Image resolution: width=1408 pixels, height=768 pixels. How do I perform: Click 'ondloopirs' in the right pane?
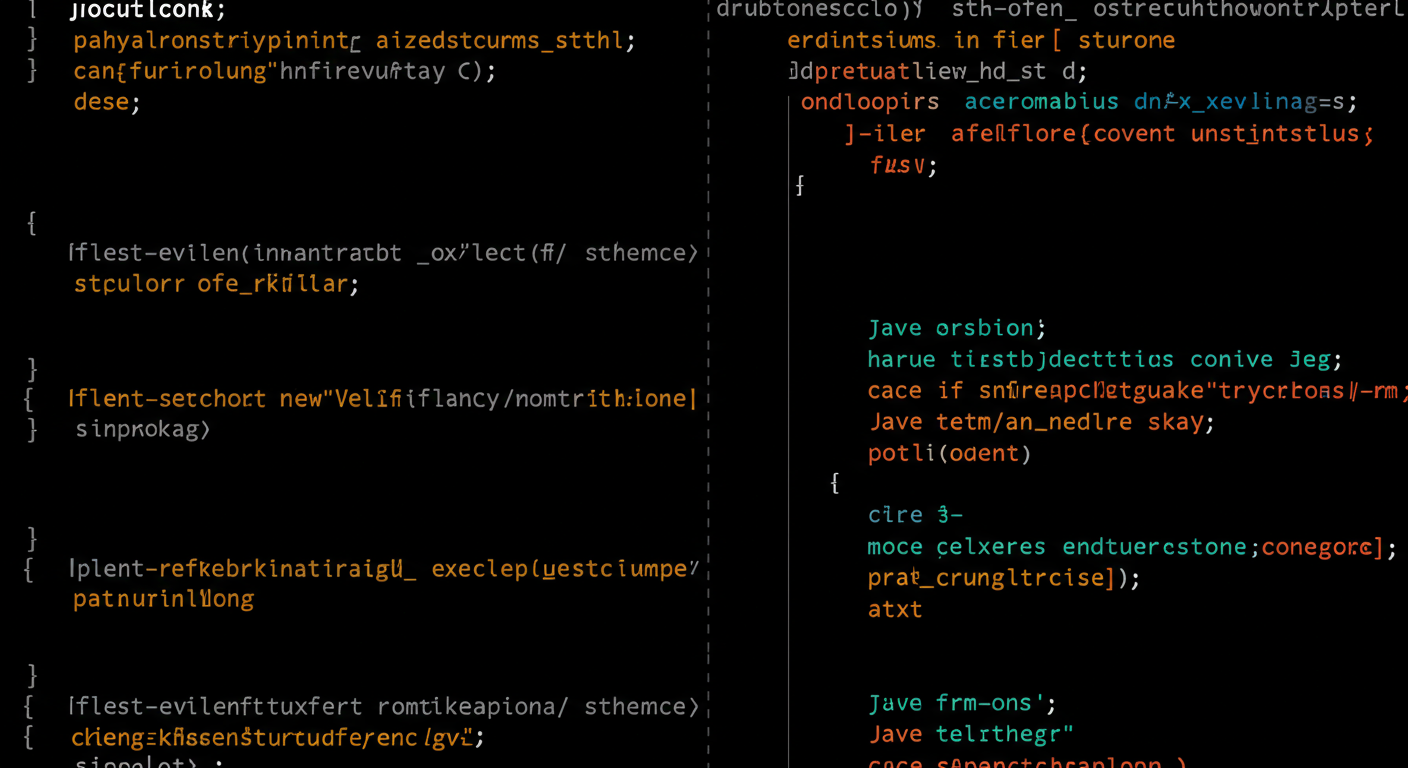(x=870, y=102)
